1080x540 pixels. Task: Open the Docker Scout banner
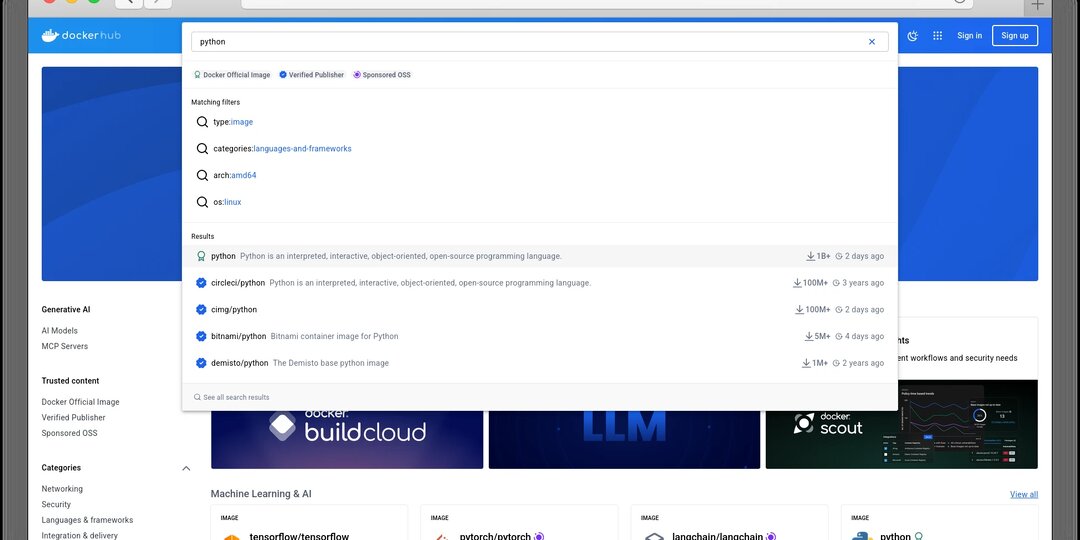(x=902, y=424)
